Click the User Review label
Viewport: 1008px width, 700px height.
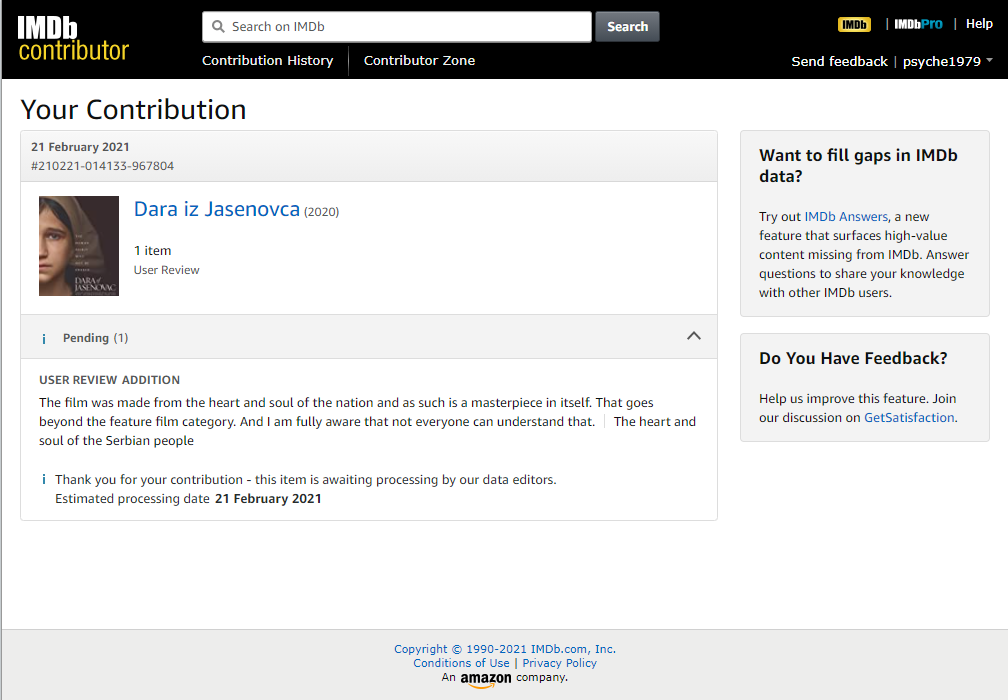(166, 270)
